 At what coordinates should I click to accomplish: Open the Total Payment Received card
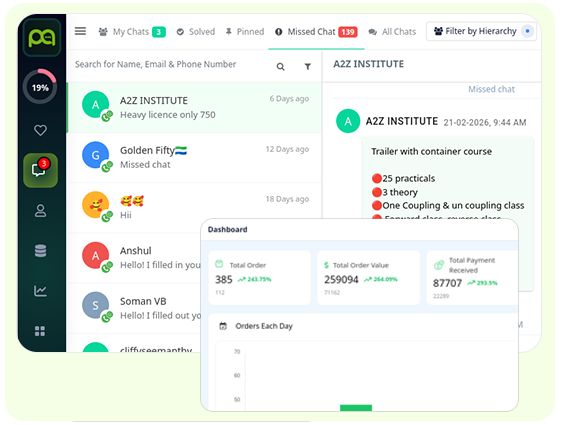pyautogui.click(x=472, y=278)
